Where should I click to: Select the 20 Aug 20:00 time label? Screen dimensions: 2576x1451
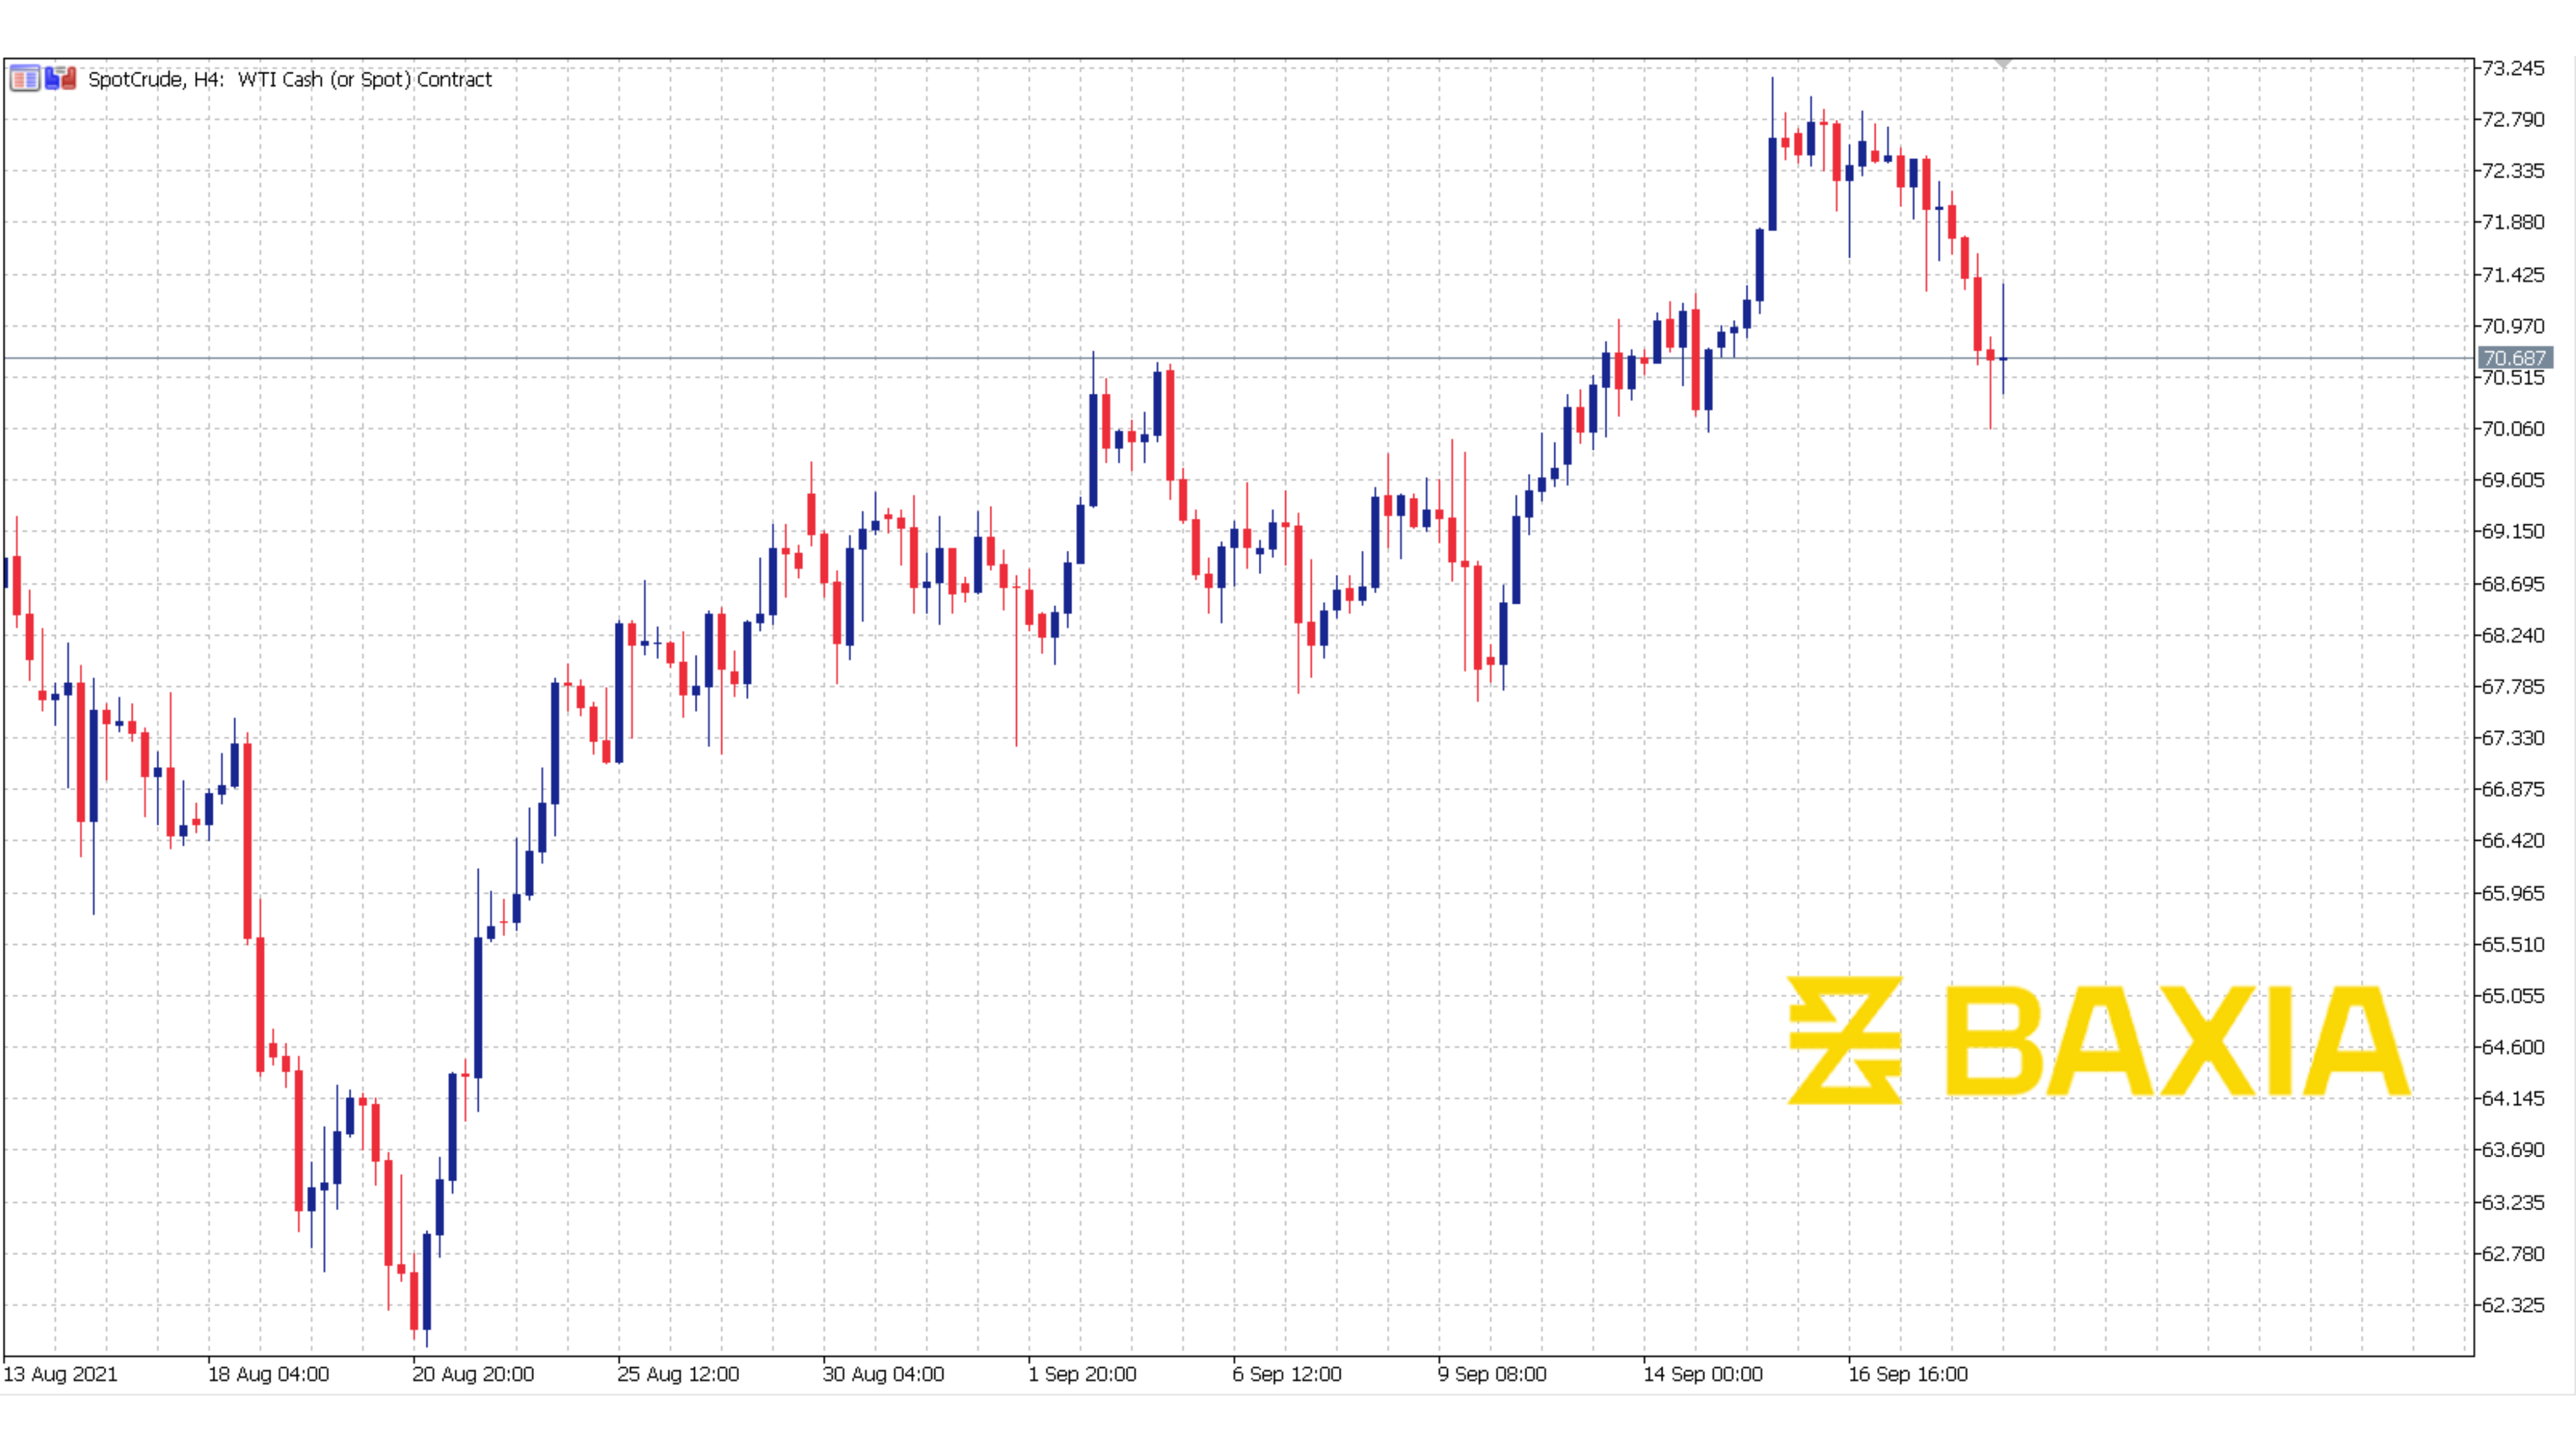coord(473,1374)
